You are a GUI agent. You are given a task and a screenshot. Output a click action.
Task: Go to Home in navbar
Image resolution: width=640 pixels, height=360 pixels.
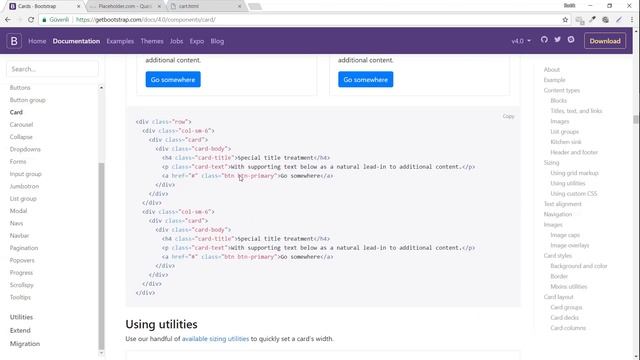[37, 41]
